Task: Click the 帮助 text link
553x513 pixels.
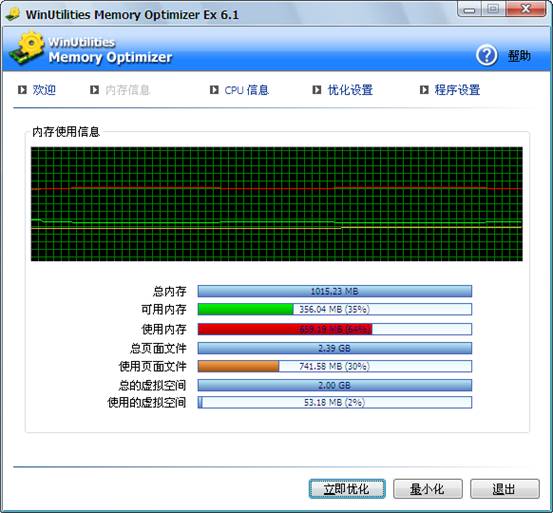Action: (519, 56)
